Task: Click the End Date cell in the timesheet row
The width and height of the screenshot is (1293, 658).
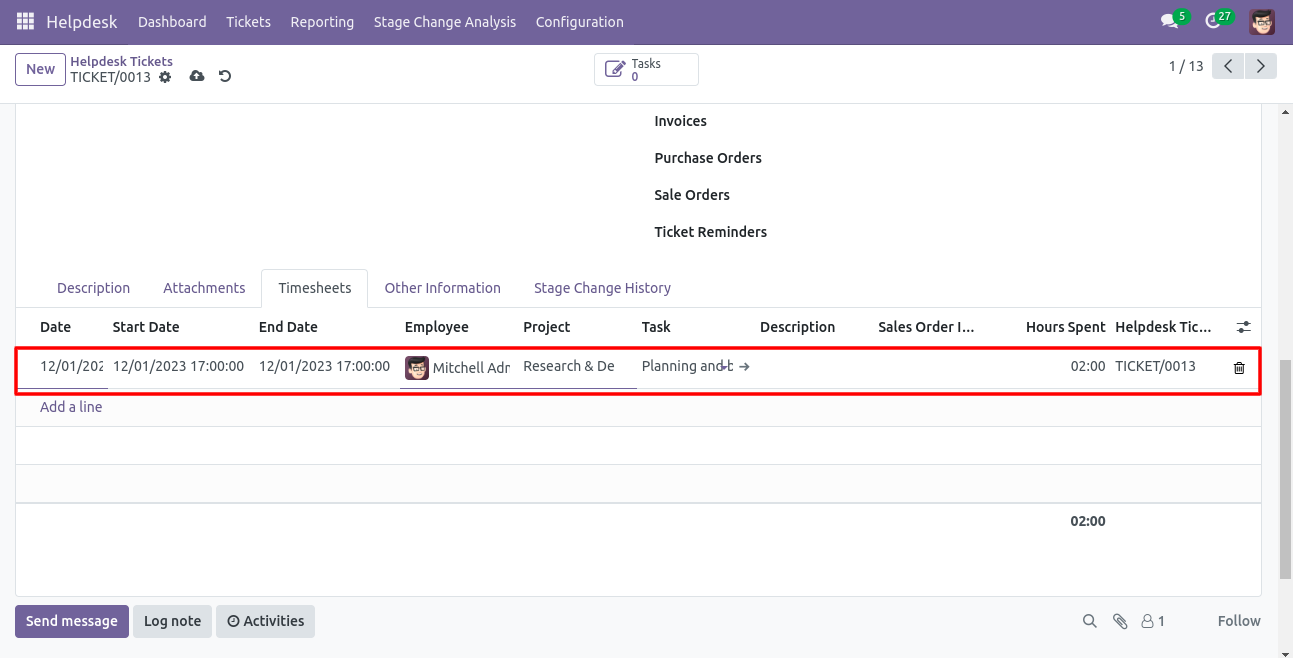Action: coord(324,366)
